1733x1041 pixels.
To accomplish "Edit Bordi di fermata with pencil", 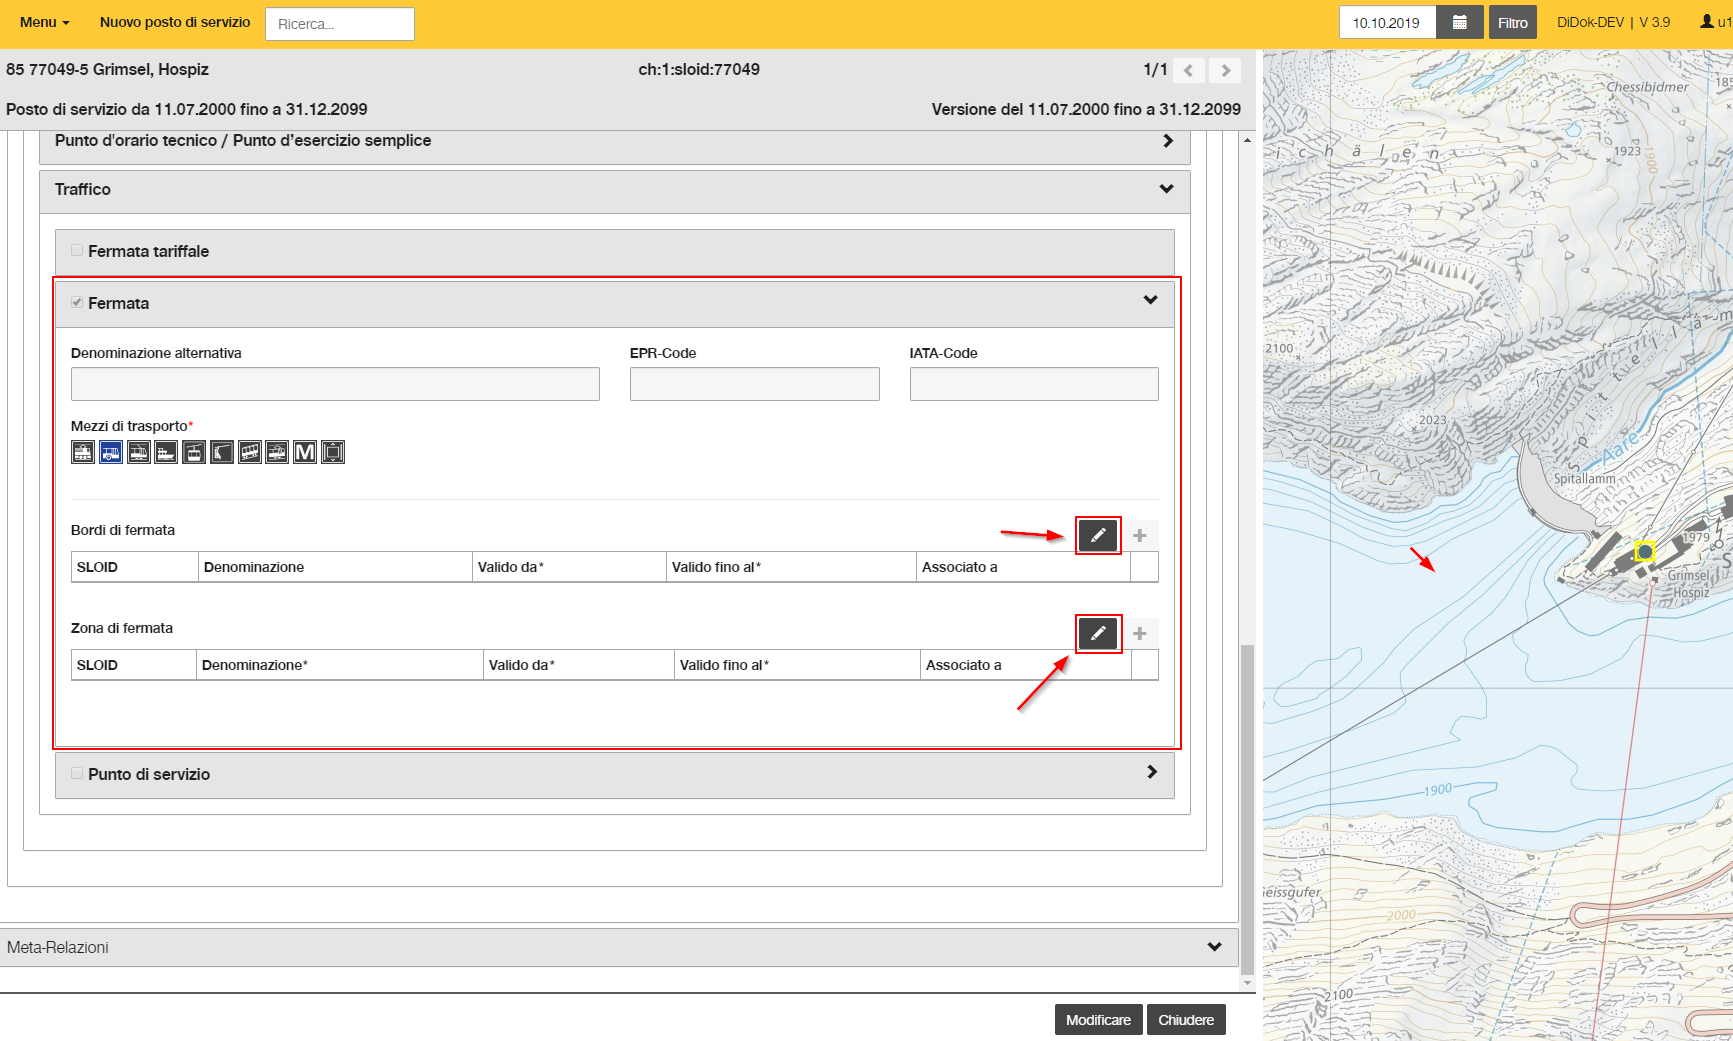I will [x=1098, y=536].
